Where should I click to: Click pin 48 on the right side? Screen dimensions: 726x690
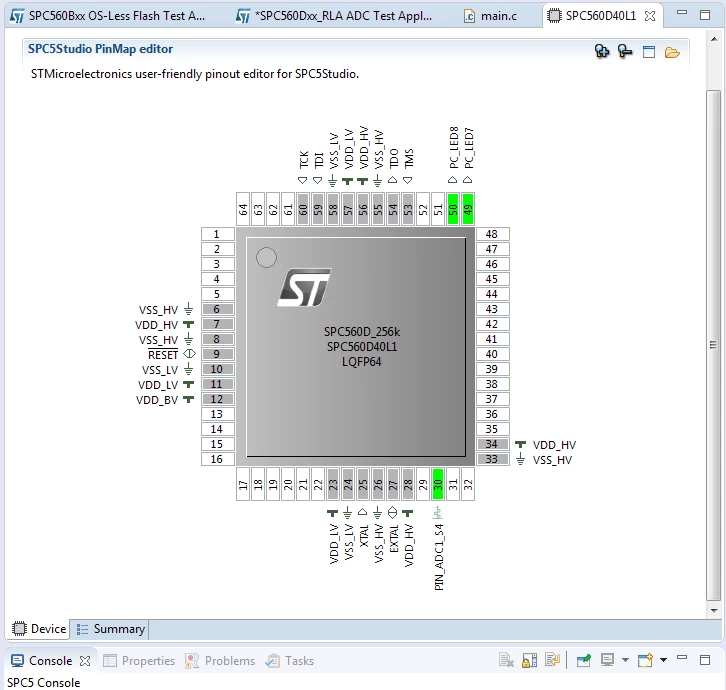point(493,234)
